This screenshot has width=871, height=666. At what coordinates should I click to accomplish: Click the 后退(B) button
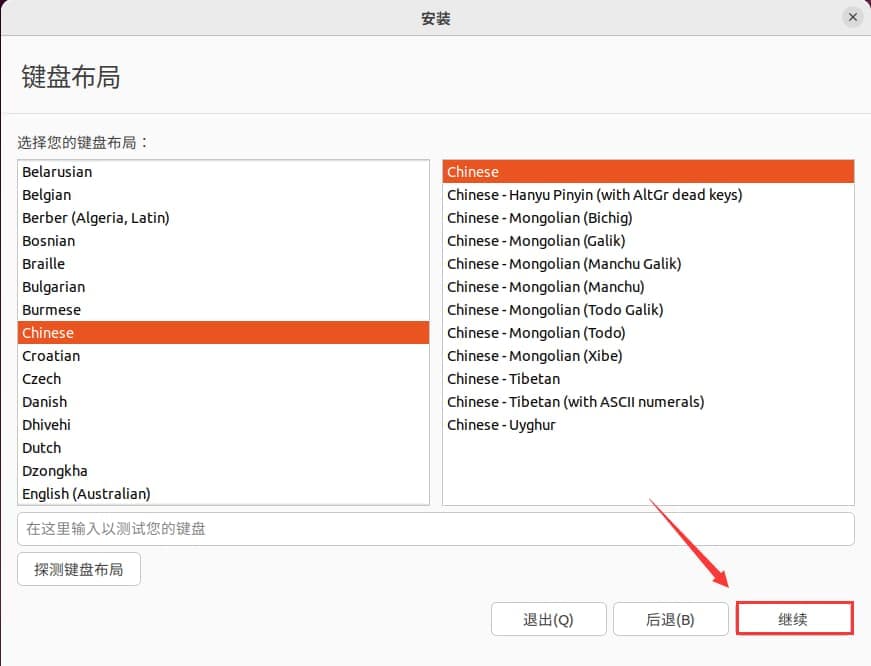pyautogui.click(x=672, y=619)
